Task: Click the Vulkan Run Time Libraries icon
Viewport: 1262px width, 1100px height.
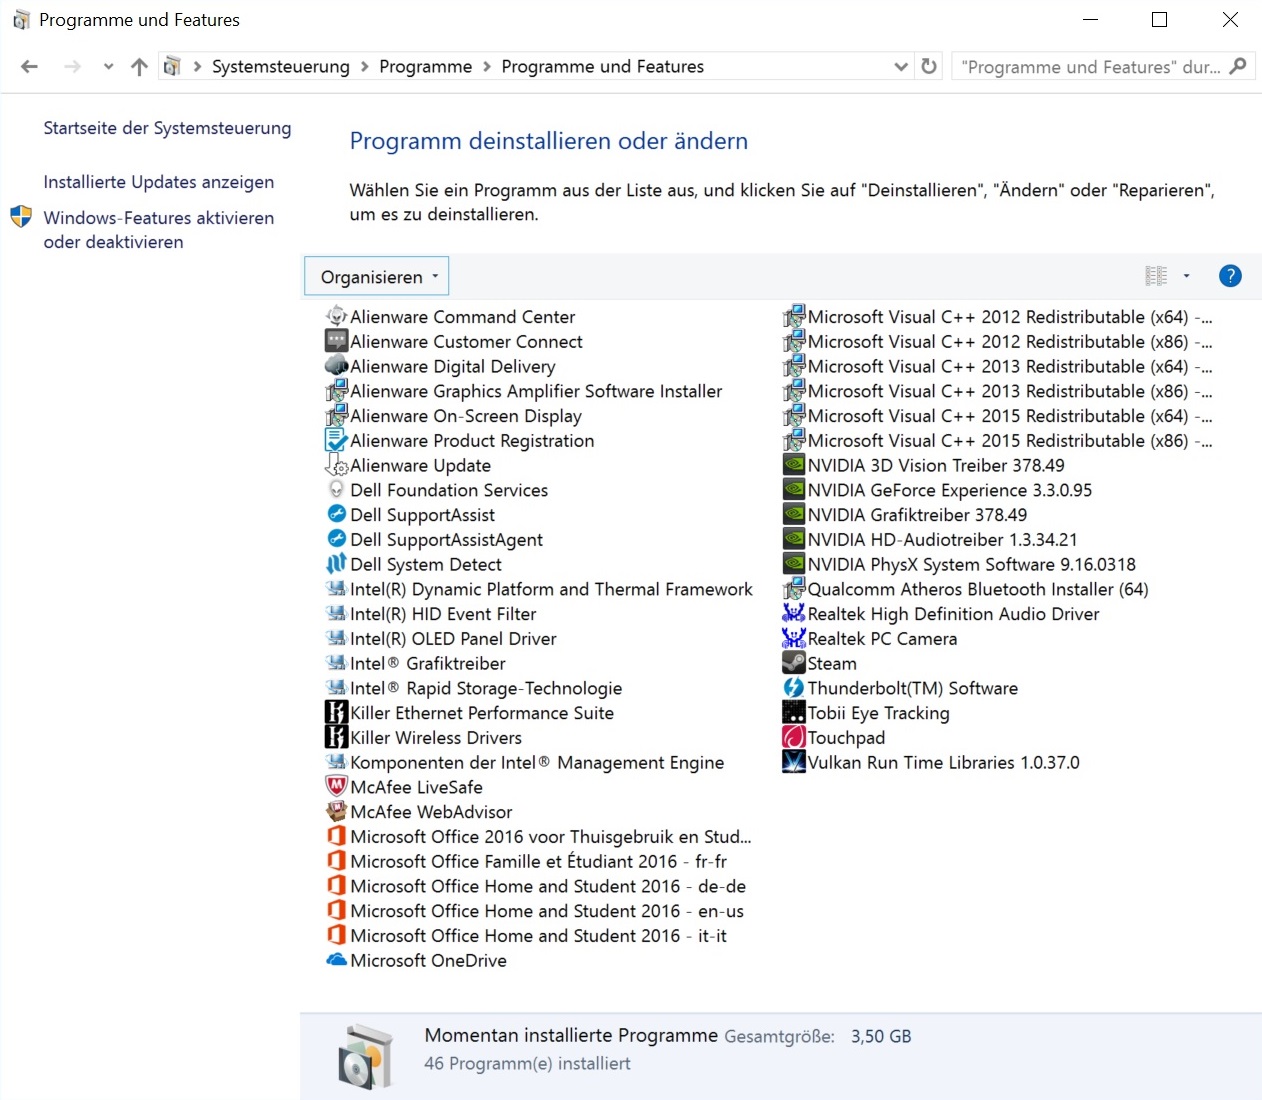Action: [794, 762]
